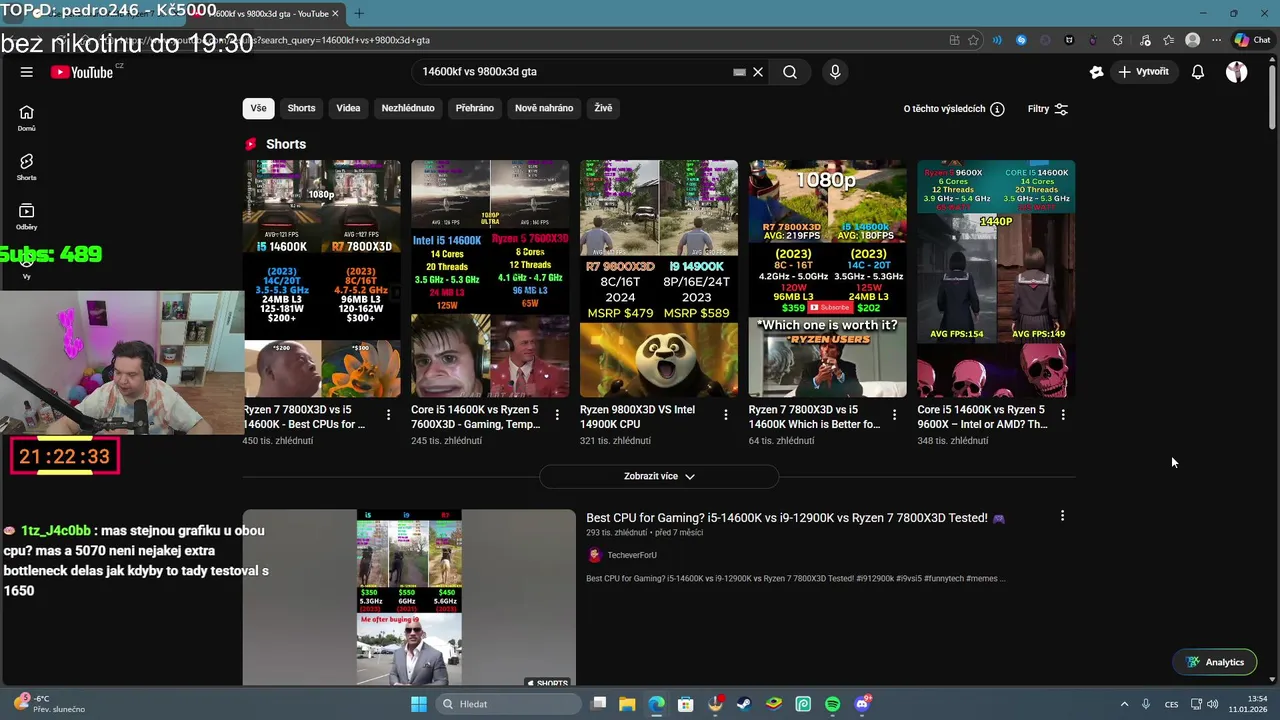Open options for the 9800X3D vs 14900K short
Screen dimensions: 1280x720
(726, 414)
